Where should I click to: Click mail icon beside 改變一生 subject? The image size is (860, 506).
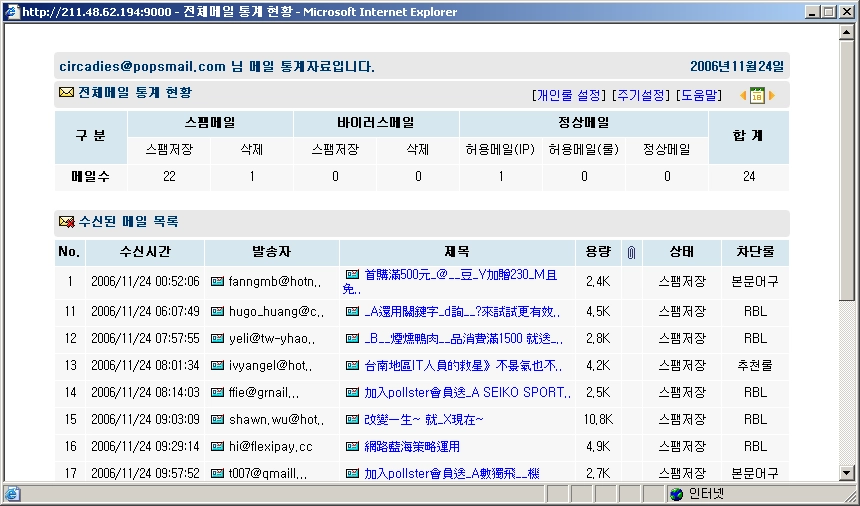pyautogui.click(x=353, y=419)
